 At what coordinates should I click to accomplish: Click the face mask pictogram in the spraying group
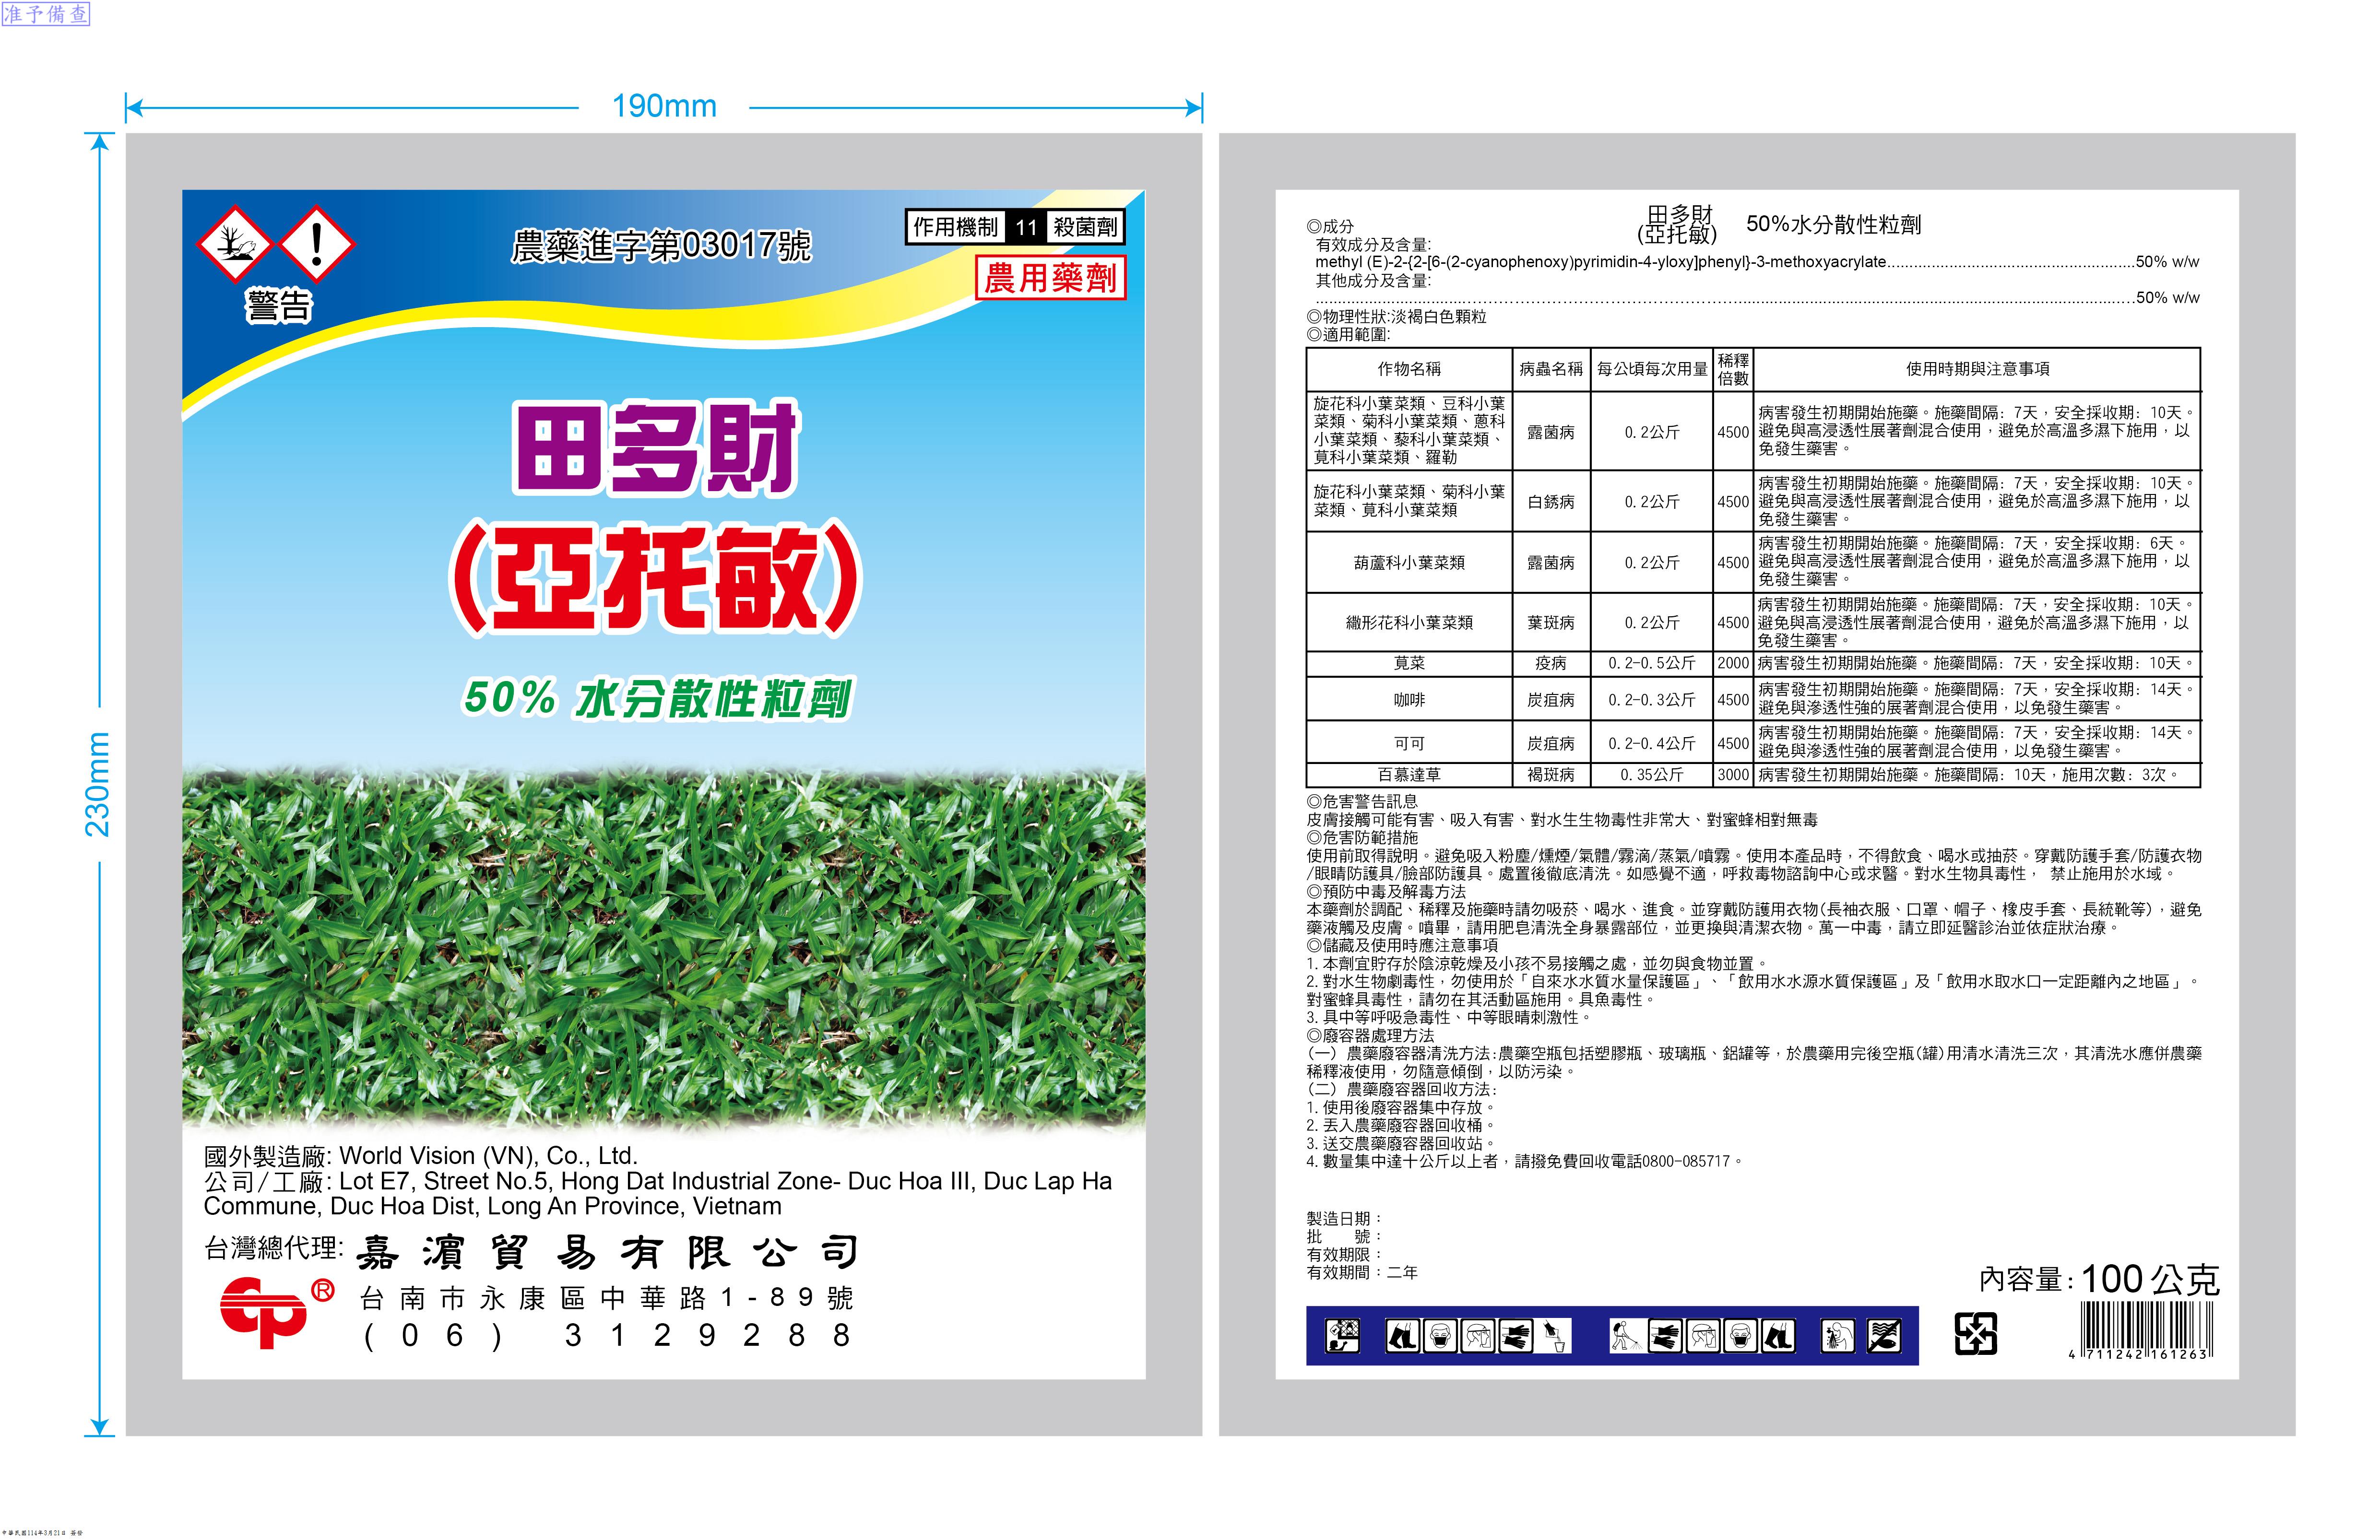1740,1335
